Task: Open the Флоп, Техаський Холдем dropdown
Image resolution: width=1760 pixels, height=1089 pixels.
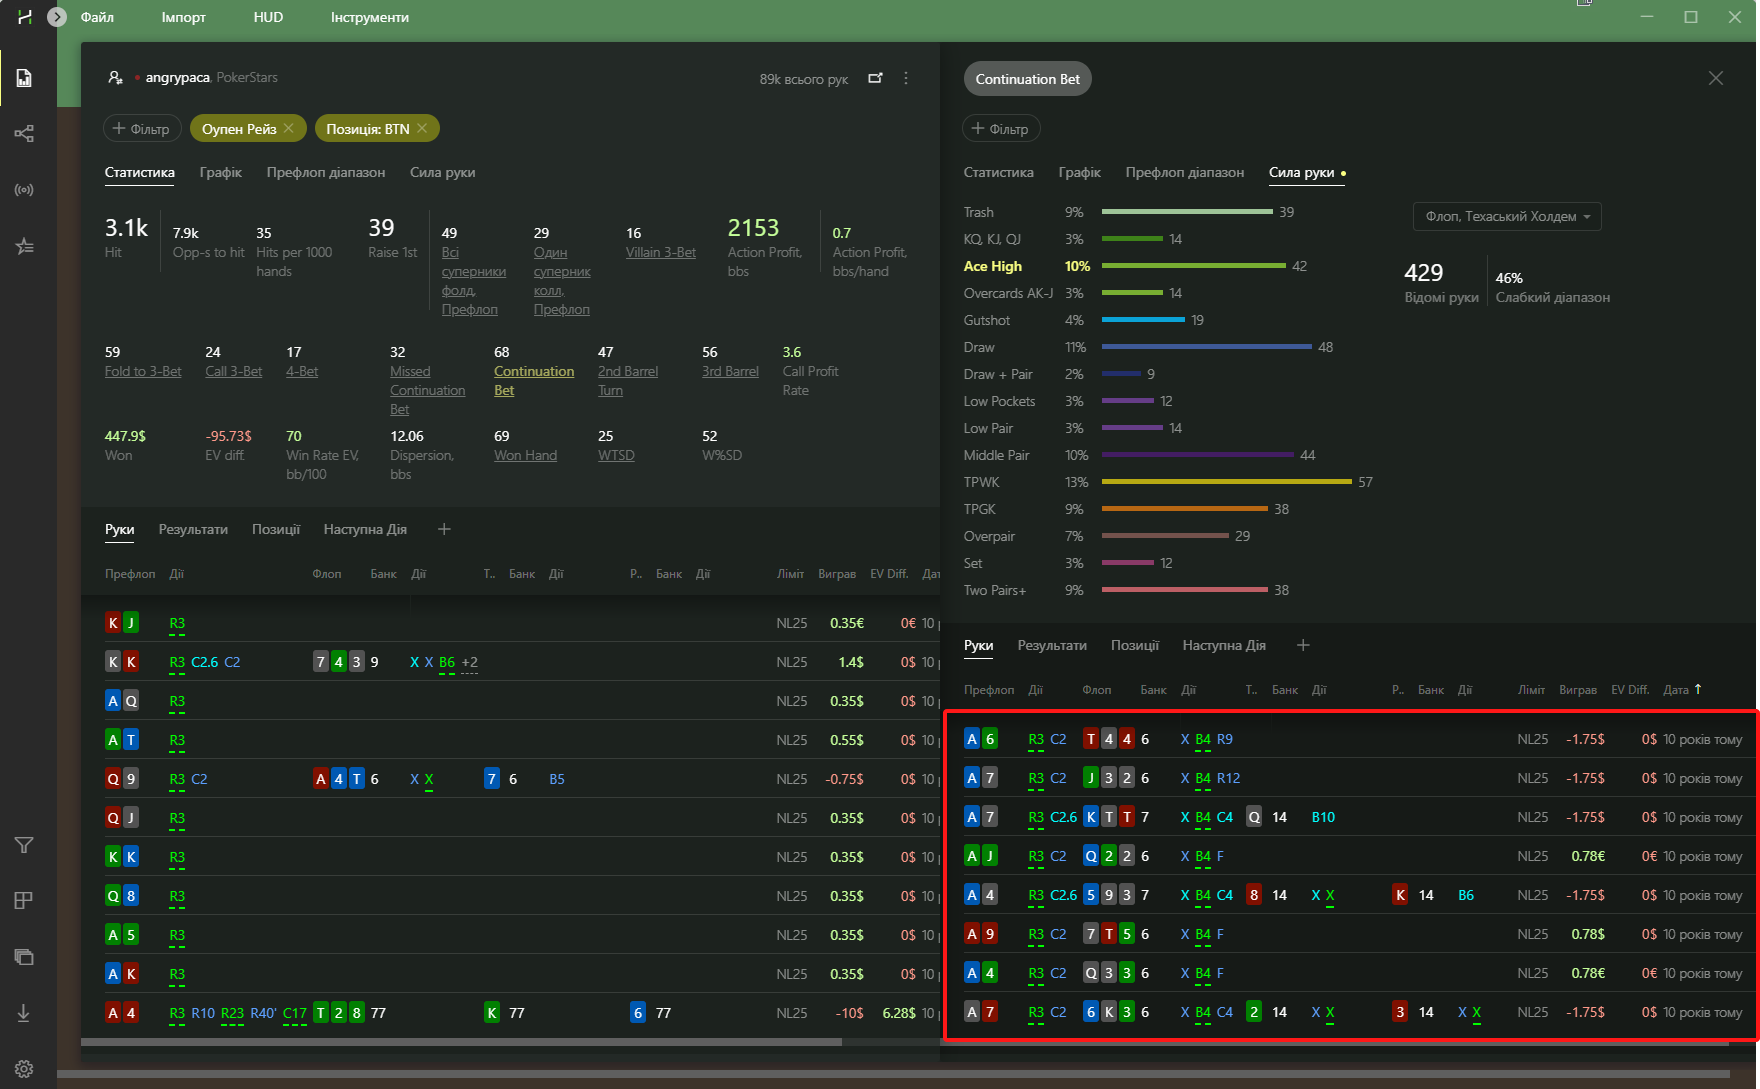Action: (1507, 216)
